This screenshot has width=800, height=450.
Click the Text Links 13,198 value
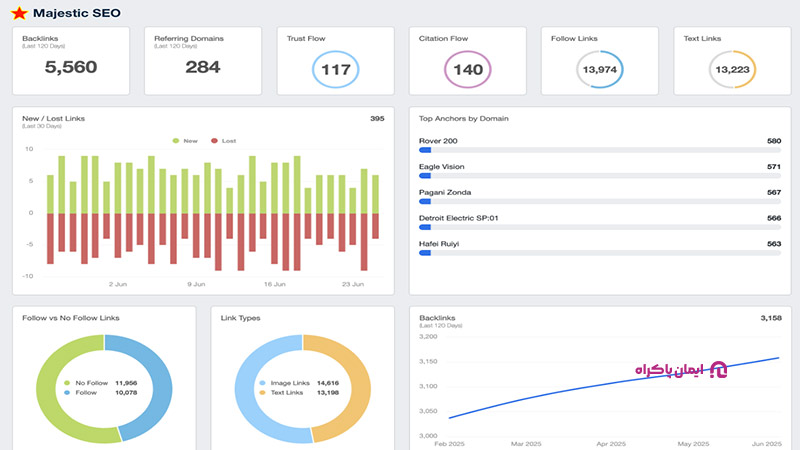328,392
